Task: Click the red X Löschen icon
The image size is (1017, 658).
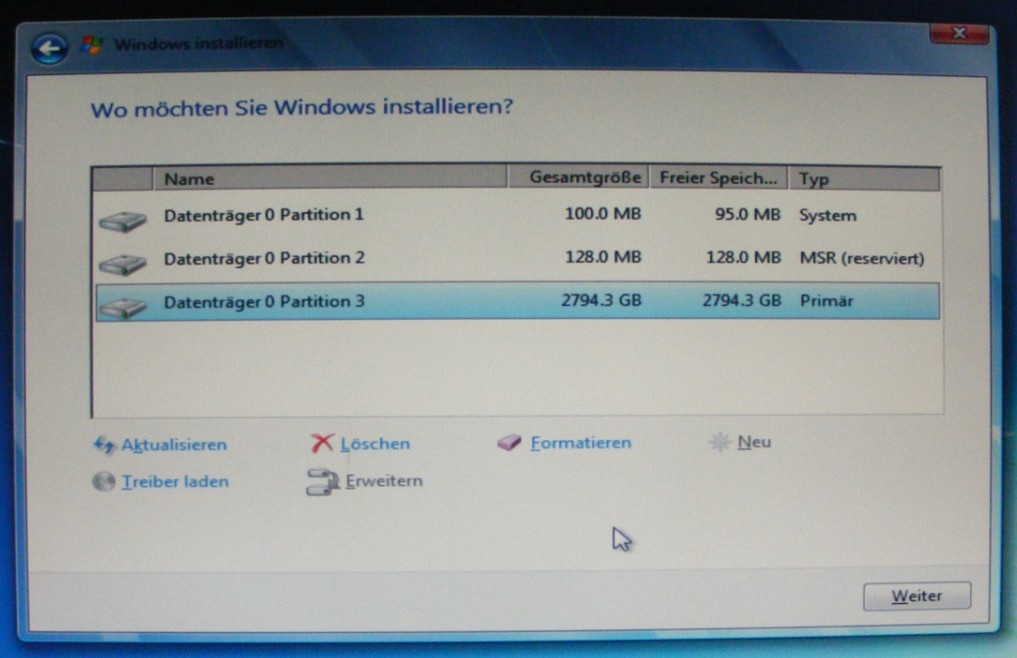Action: click(322, 443)
